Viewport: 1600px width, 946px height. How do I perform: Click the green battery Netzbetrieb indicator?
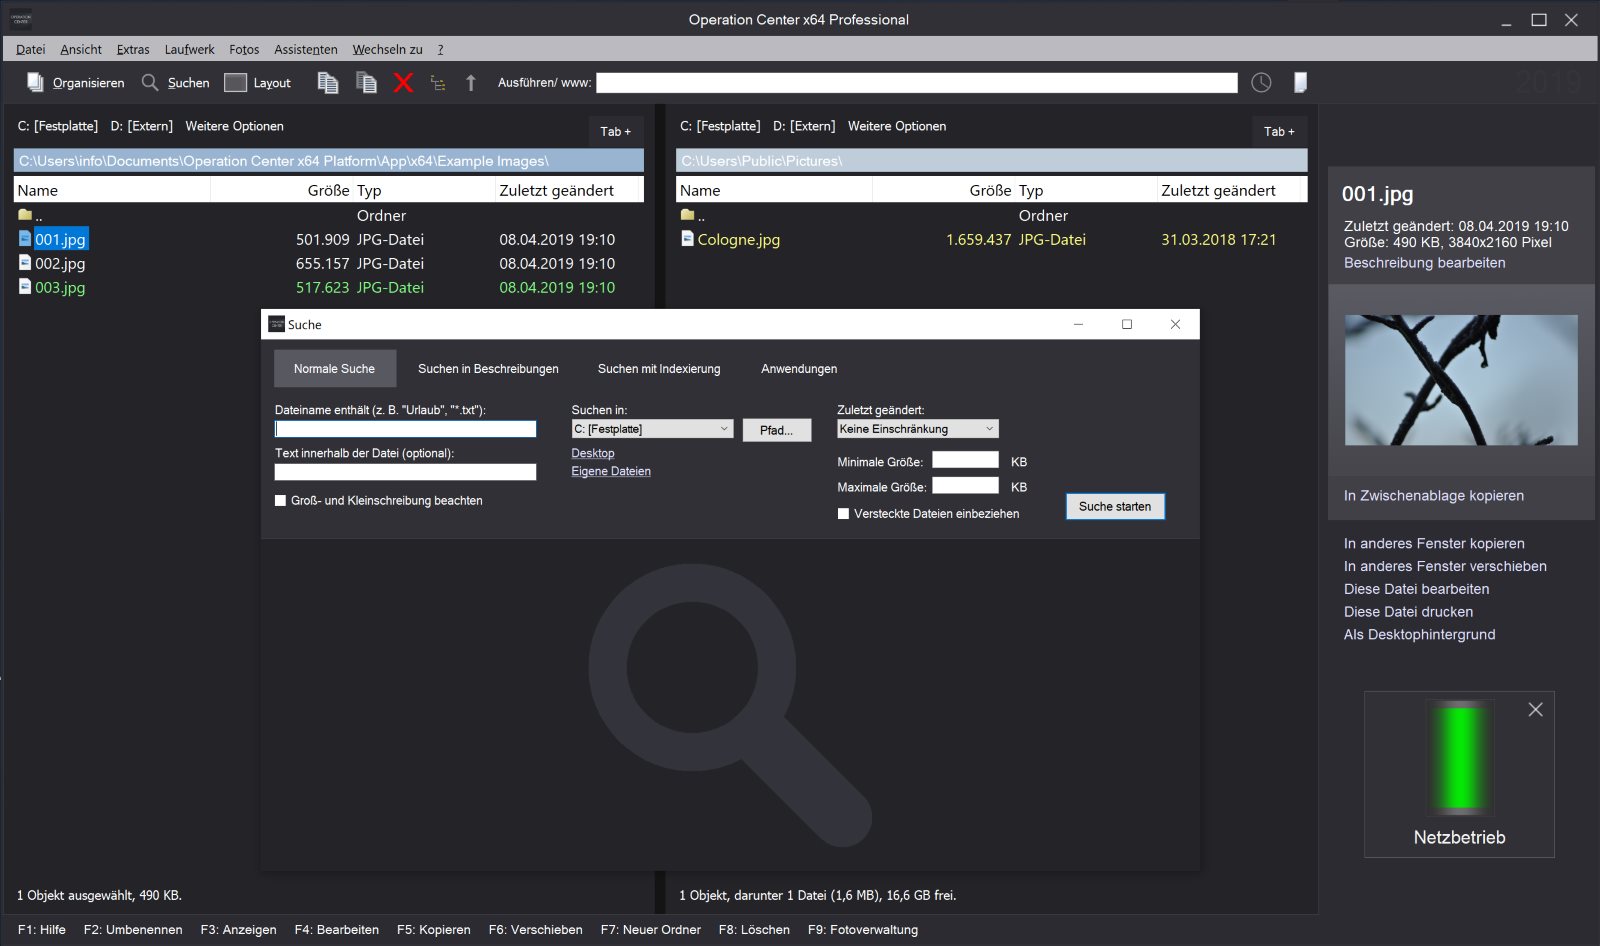click(x=1459, y=758)
